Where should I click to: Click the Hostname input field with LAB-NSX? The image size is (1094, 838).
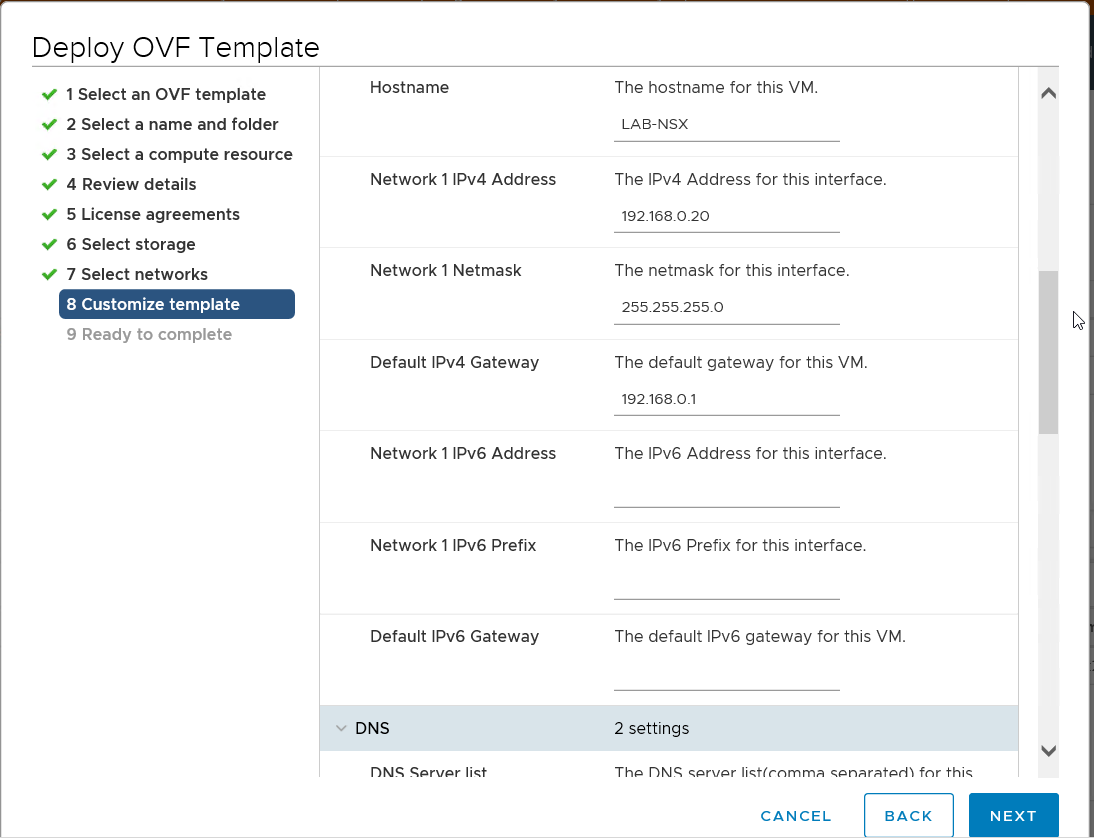(726, 125)
